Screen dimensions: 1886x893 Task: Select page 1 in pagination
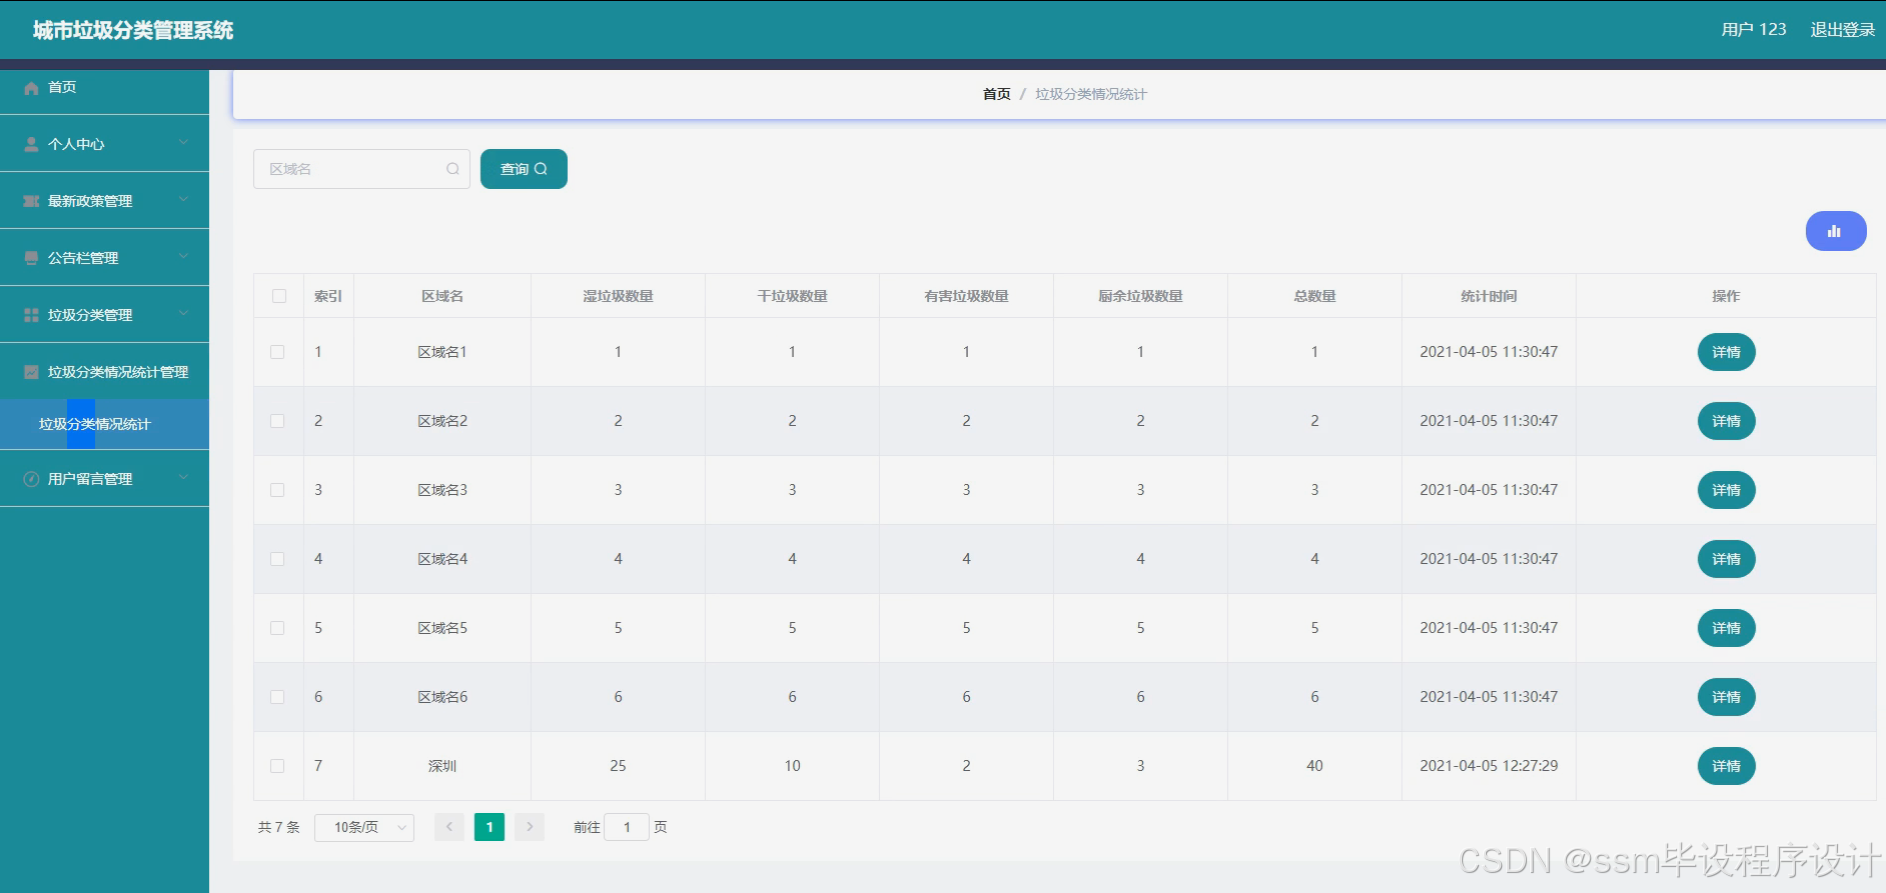tap(489, 827)
